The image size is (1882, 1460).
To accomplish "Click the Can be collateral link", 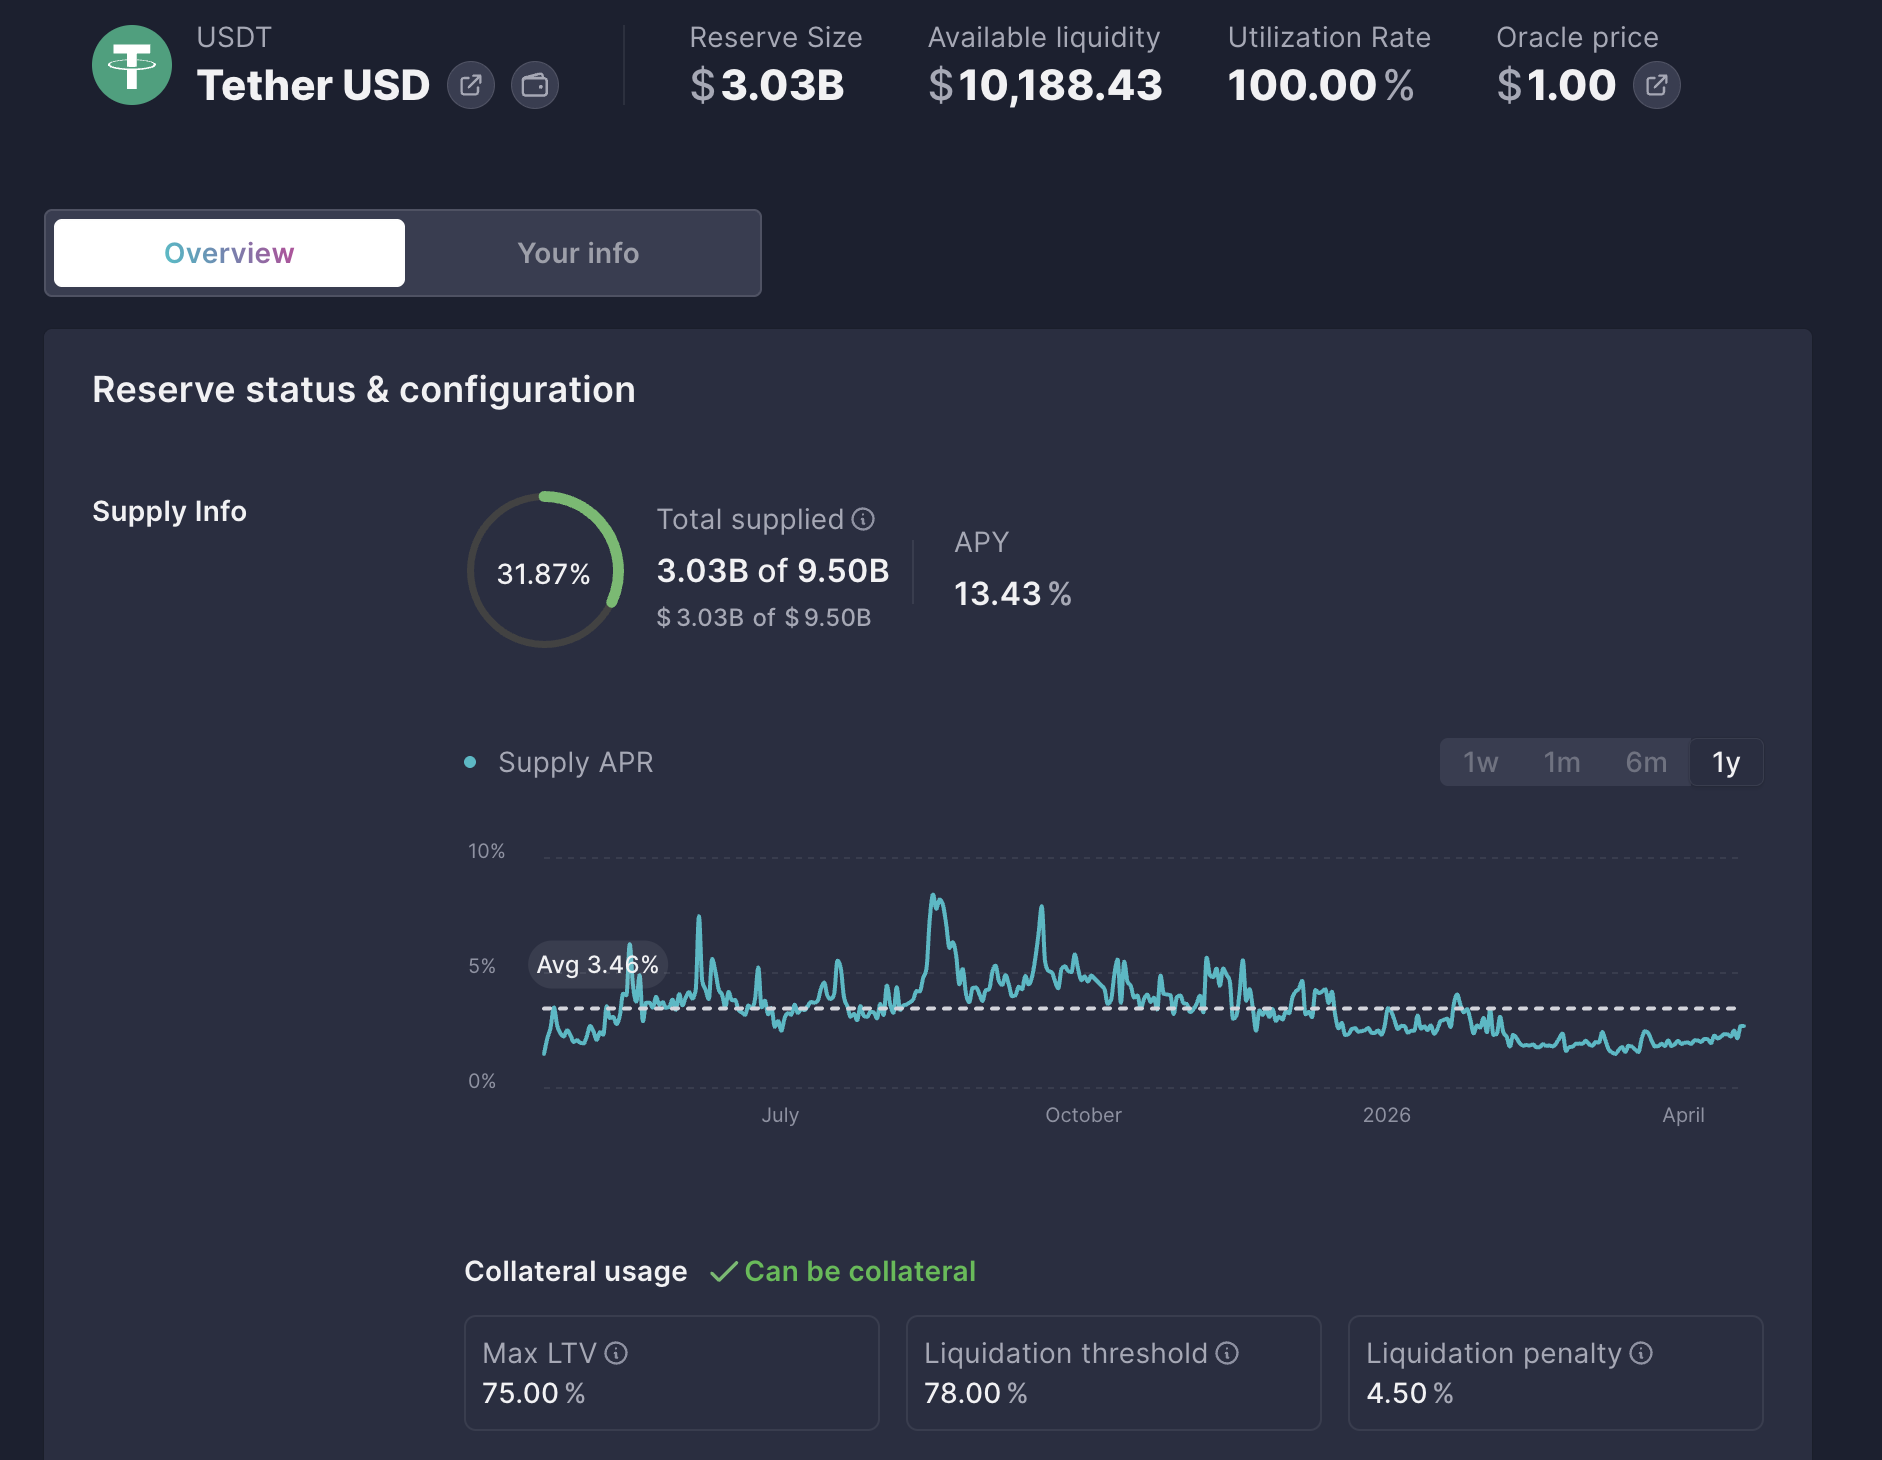I will pos(860,1271).
